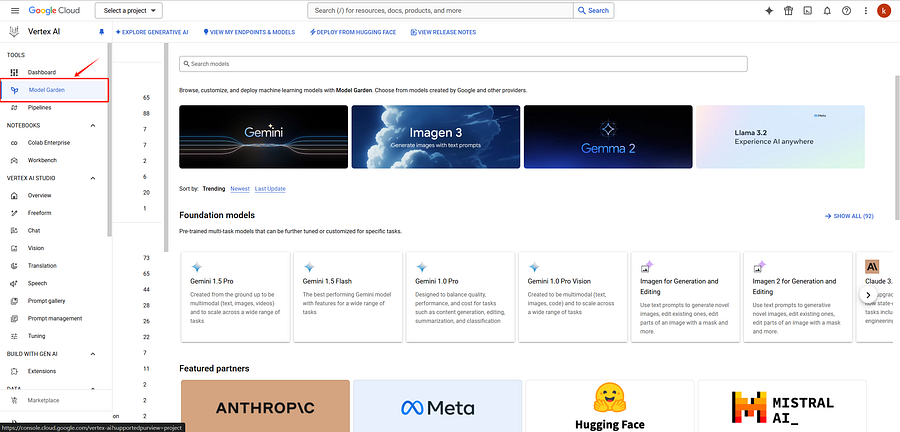Screen dimensions: 900x432
Task: Open Pipelines in the sidebar
Action: click(x=40, y=107)
